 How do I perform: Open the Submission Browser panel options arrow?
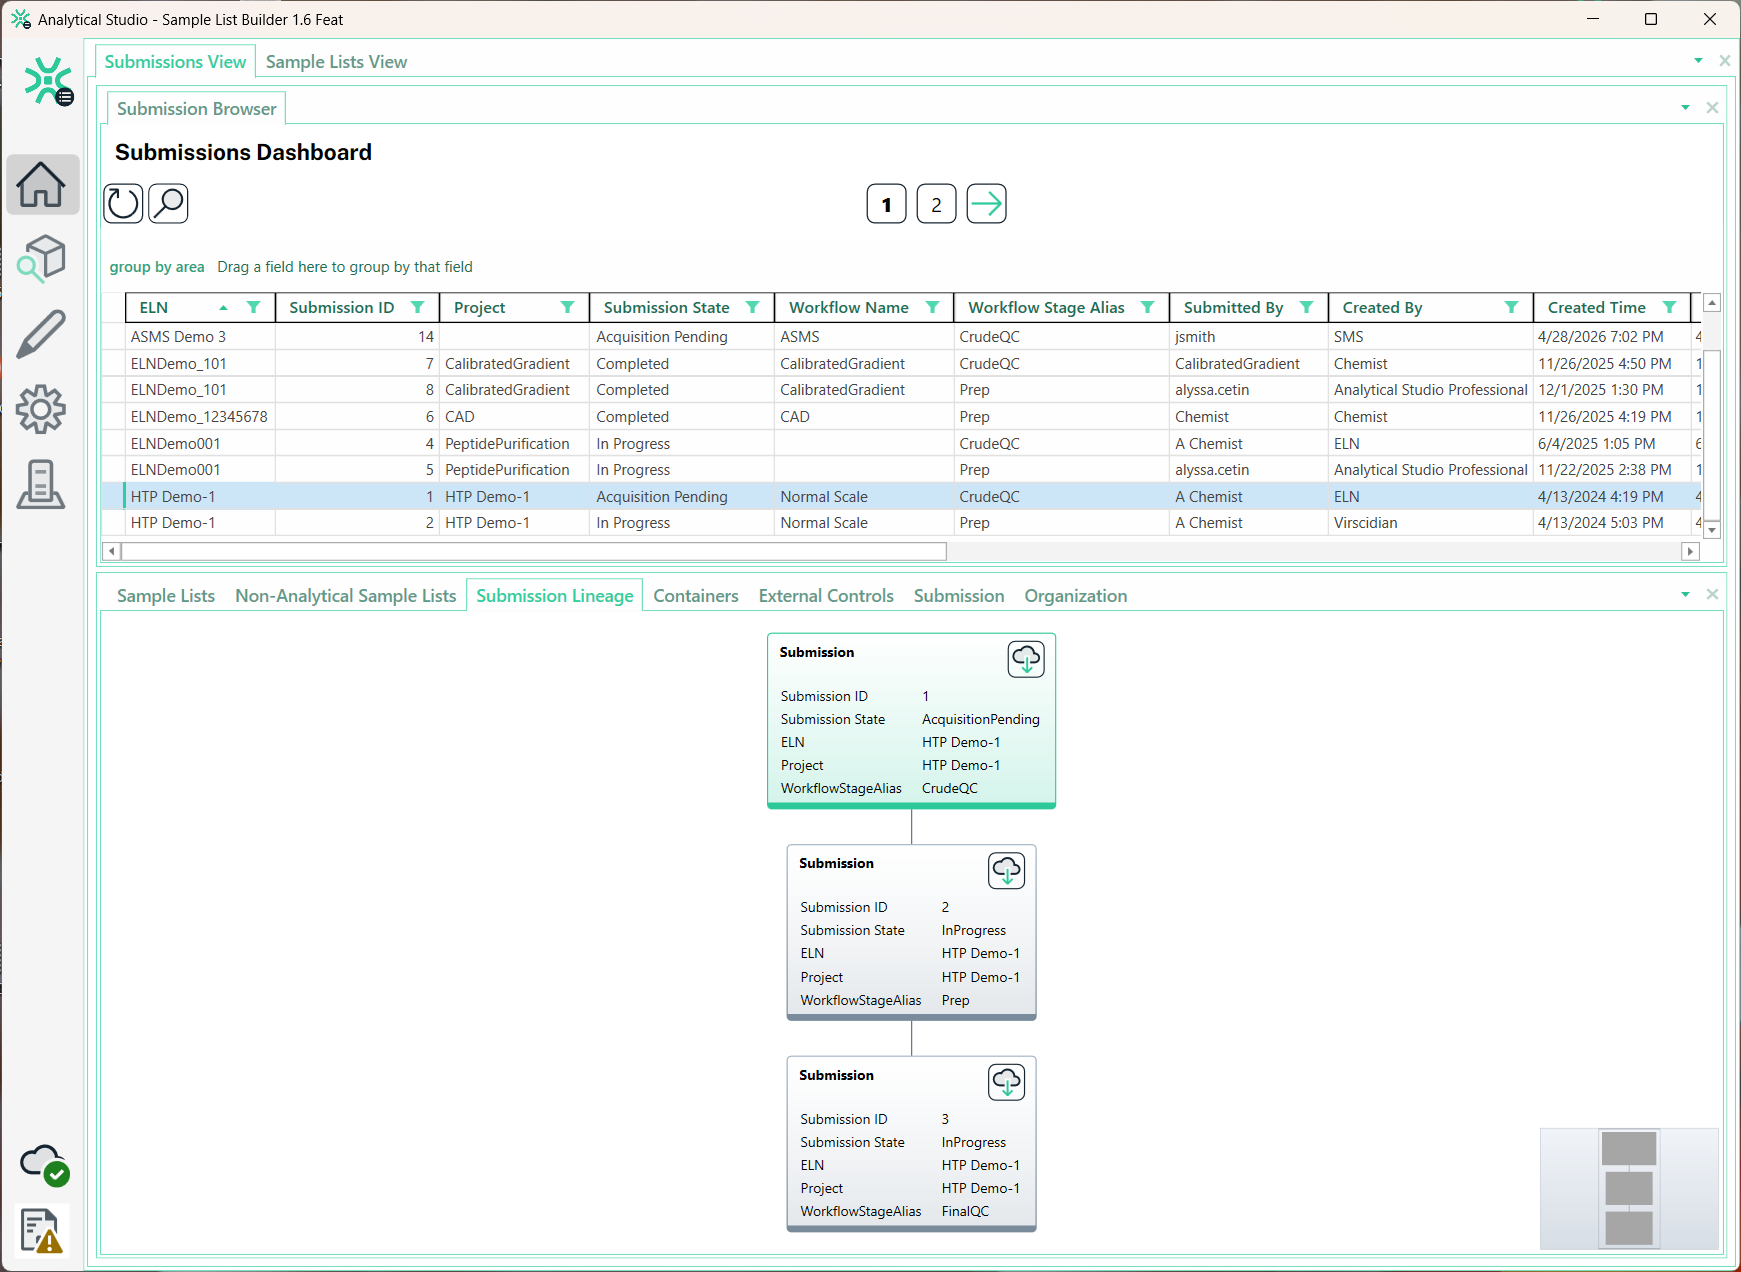(x=1685, y=108)
